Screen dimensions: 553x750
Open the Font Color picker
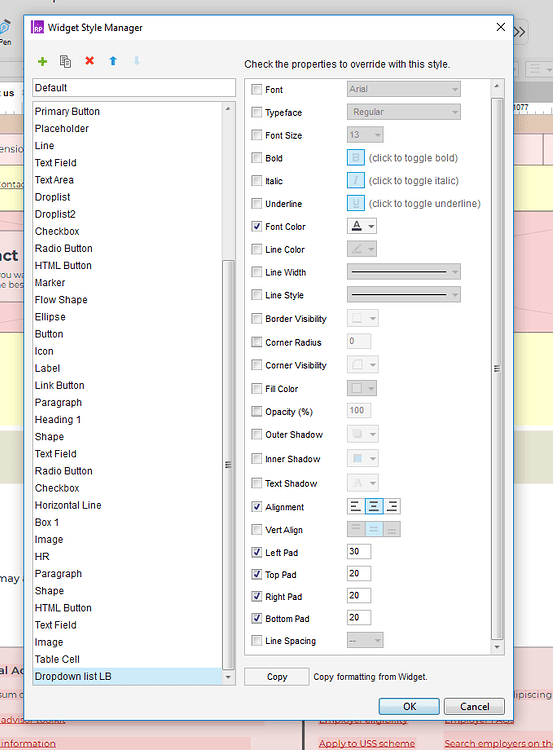point(362,226)
